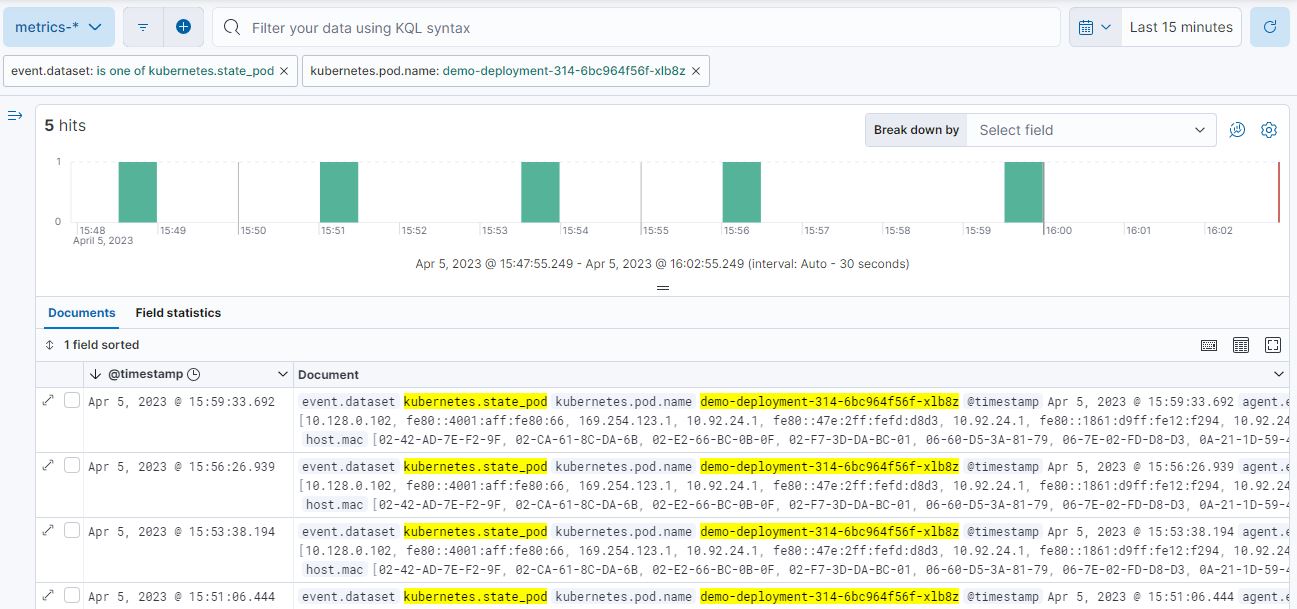Open the chart options gear icon
Image resolution: width=1297 pixels, height=609 pixels.
coord(1269,129)
